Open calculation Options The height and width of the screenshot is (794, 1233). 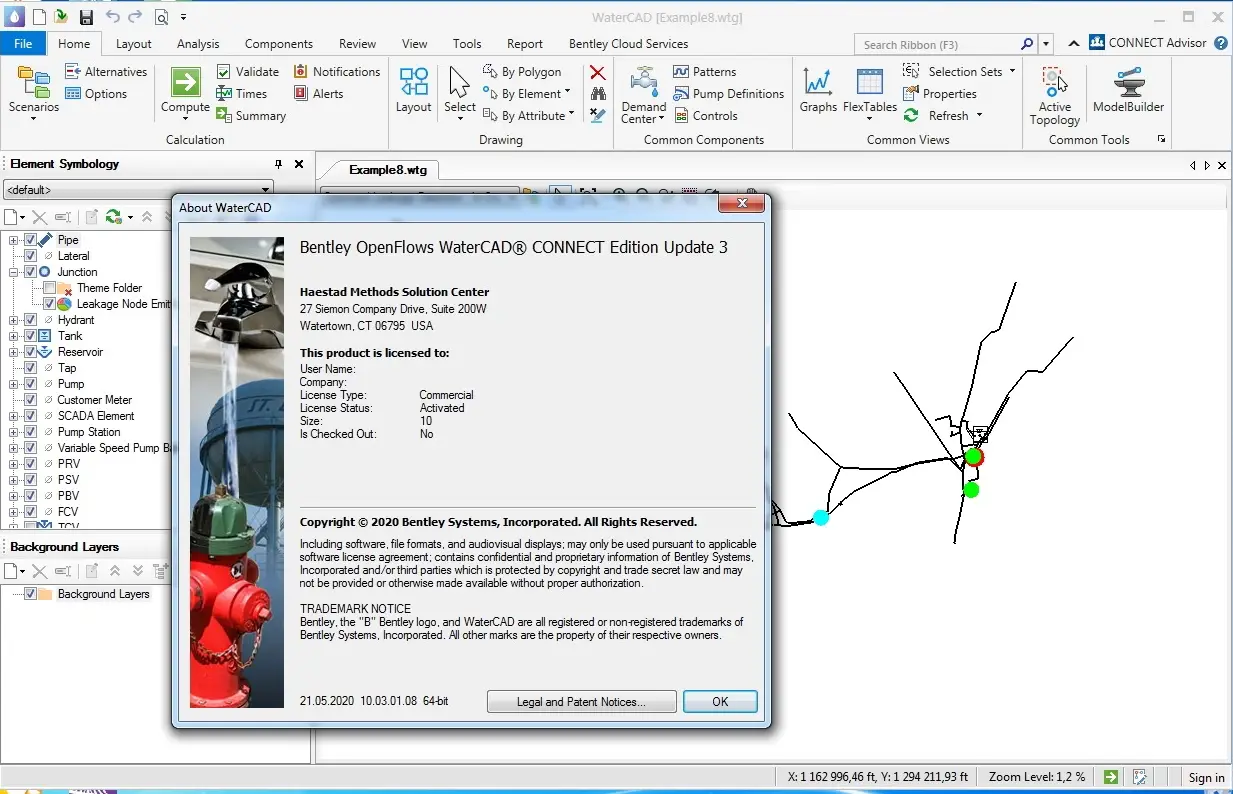pyautogui.click(x=96, y=94)
